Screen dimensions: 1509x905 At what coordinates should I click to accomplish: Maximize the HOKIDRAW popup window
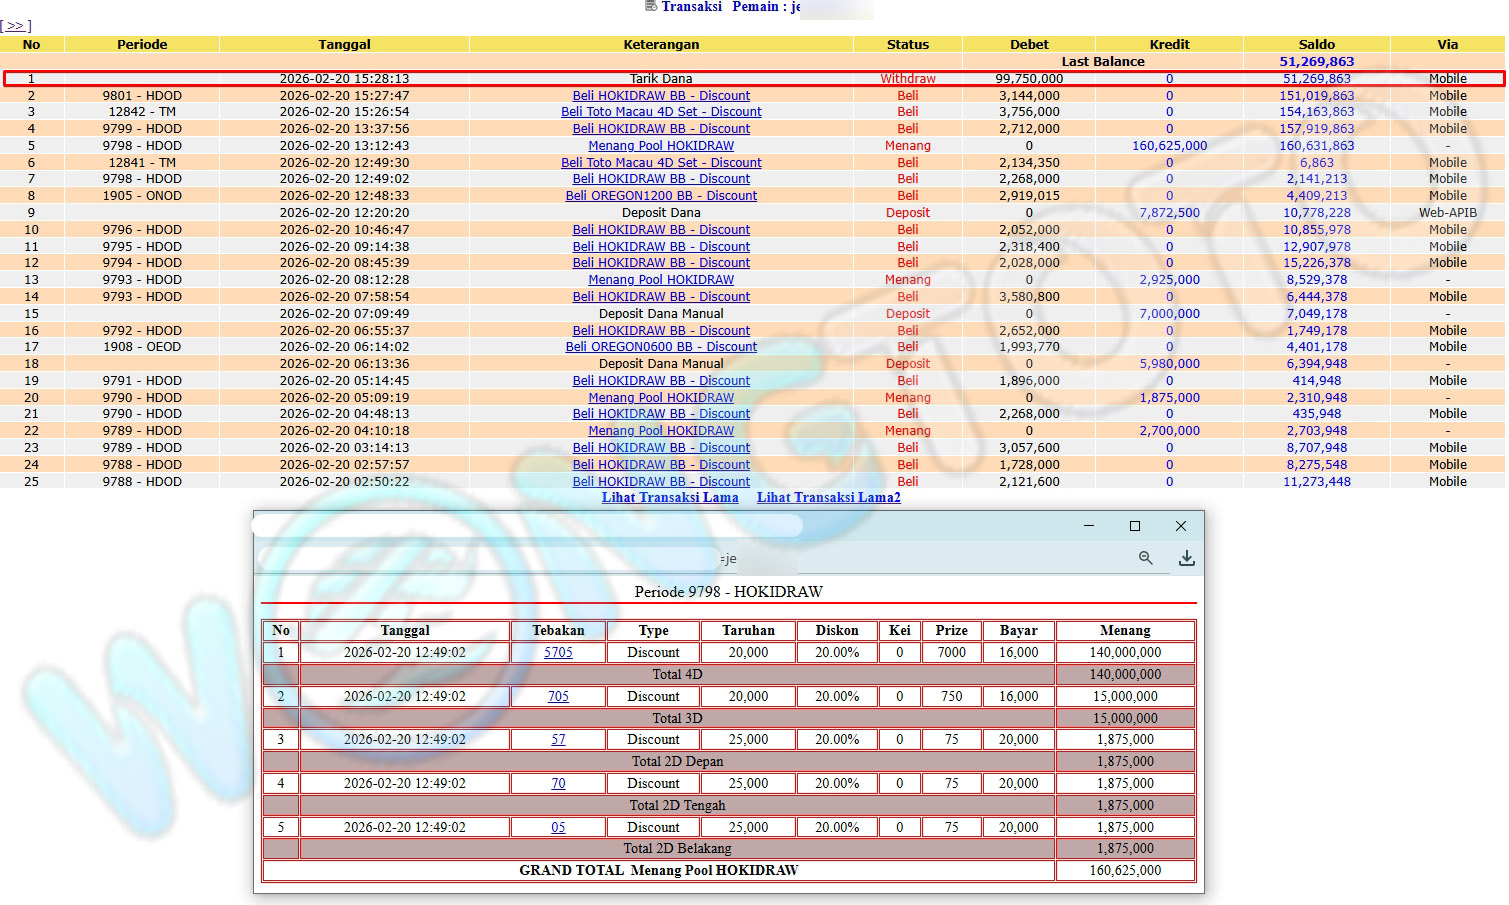(x=1134, y=526)
